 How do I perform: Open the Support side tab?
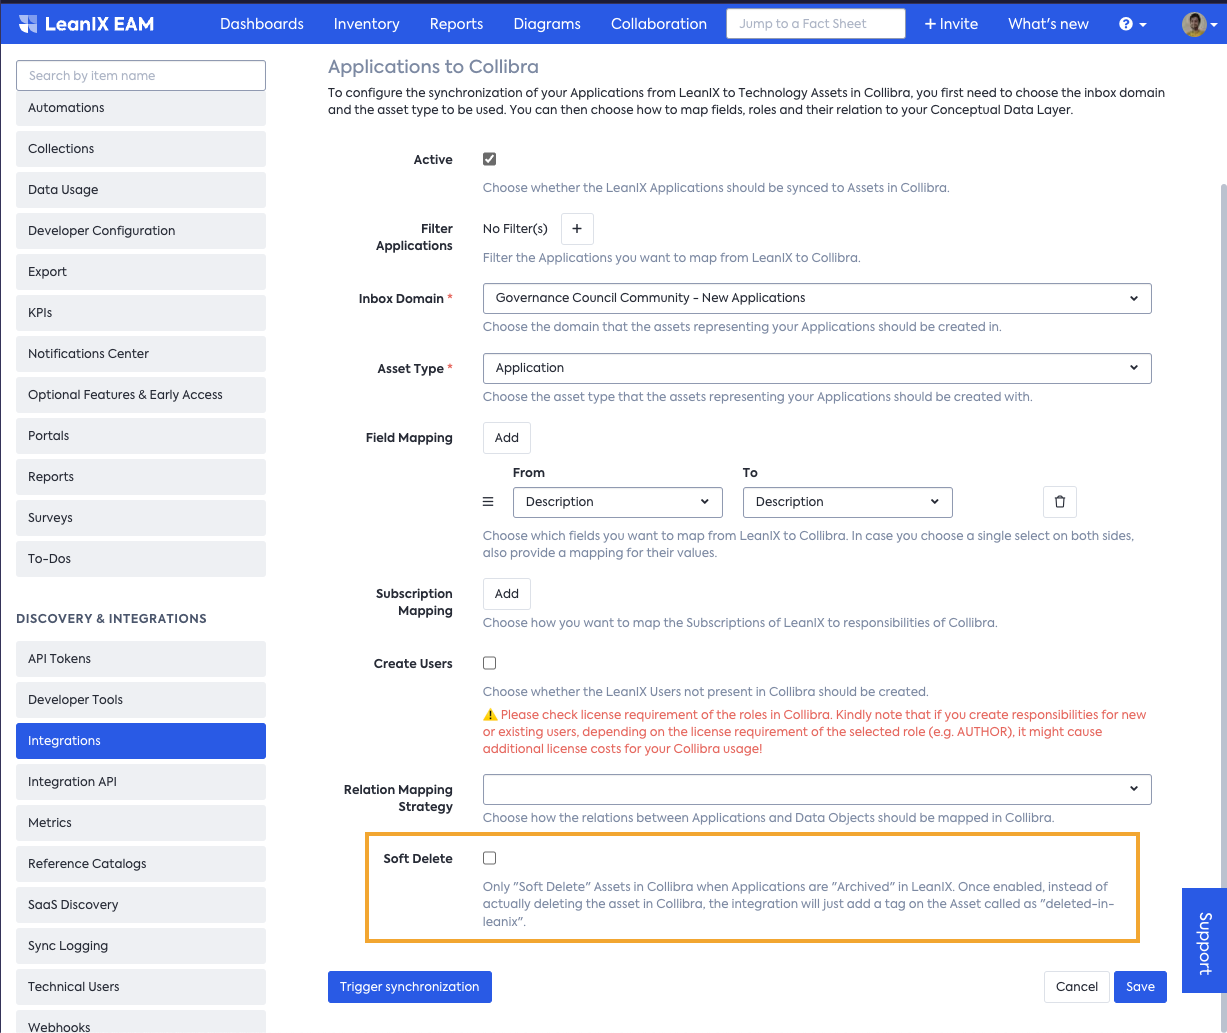tap(1204, 941)
